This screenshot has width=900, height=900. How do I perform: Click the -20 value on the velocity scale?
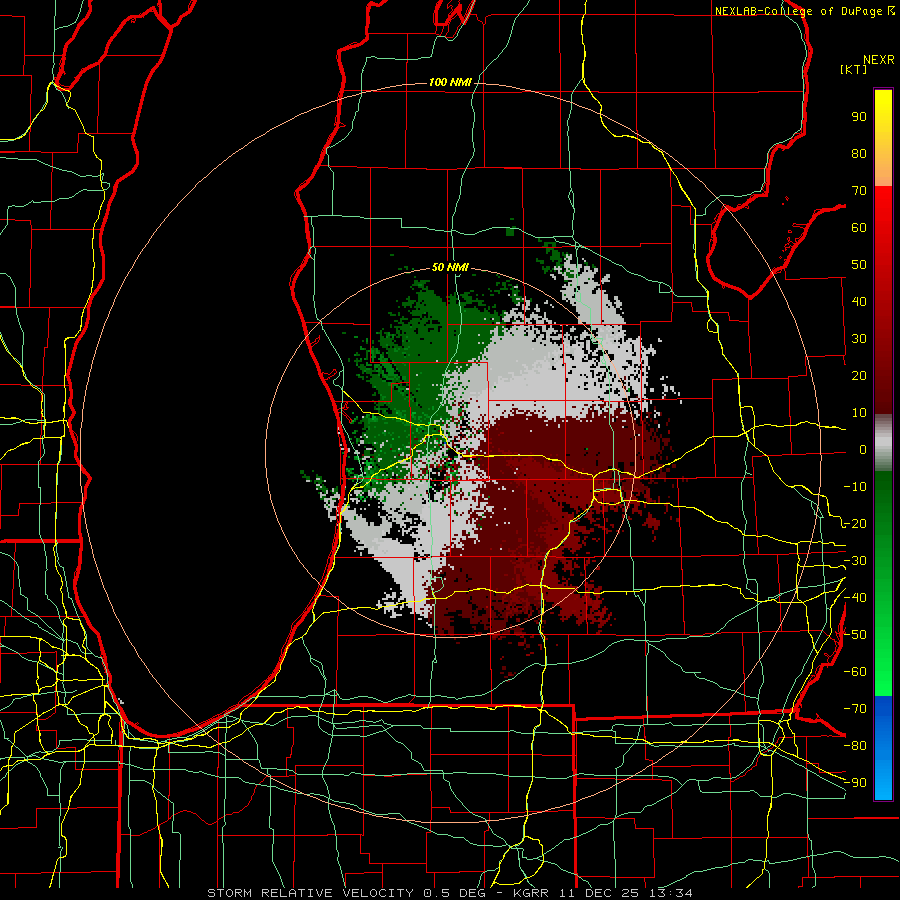click(855, 524)
